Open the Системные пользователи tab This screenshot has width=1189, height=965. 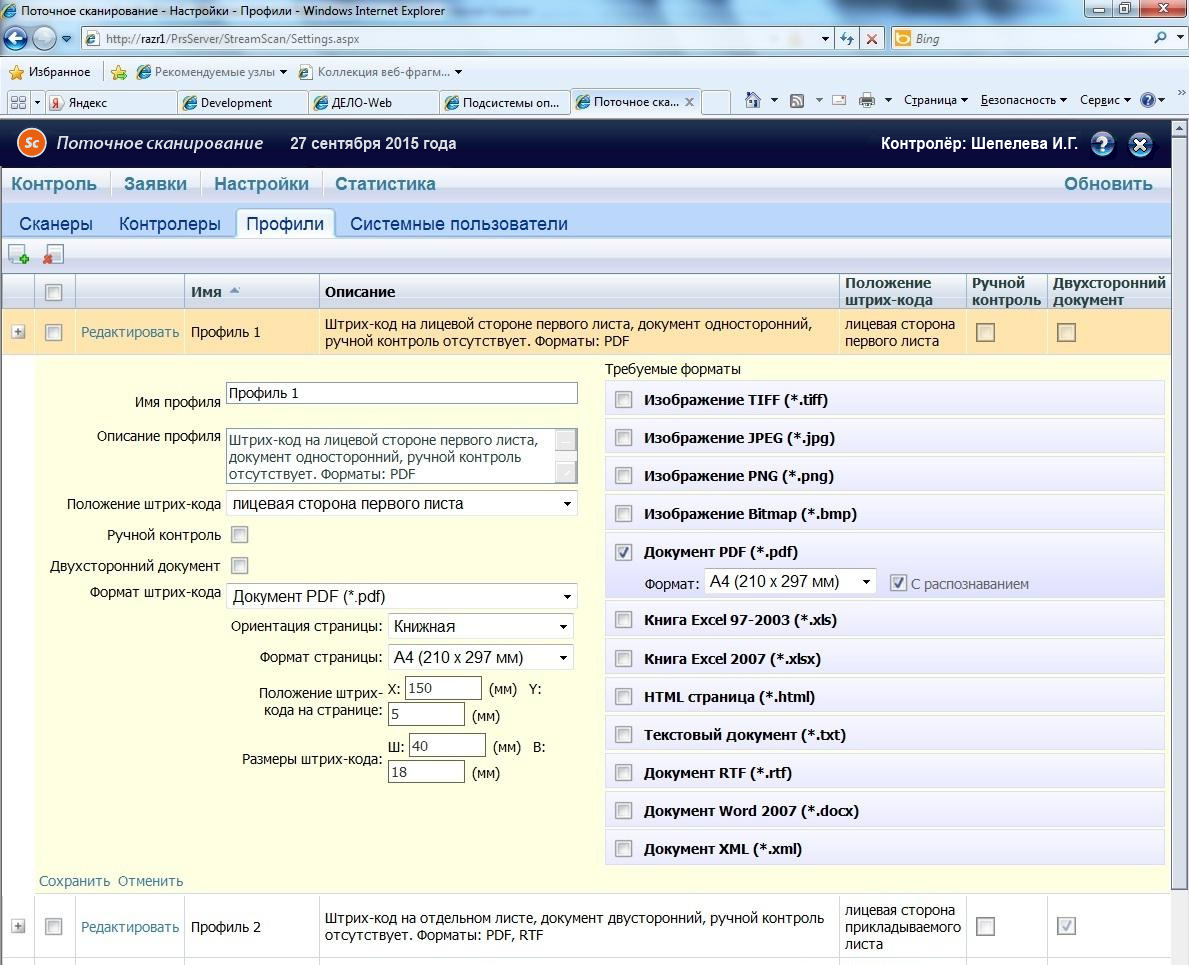pos(459,224)
